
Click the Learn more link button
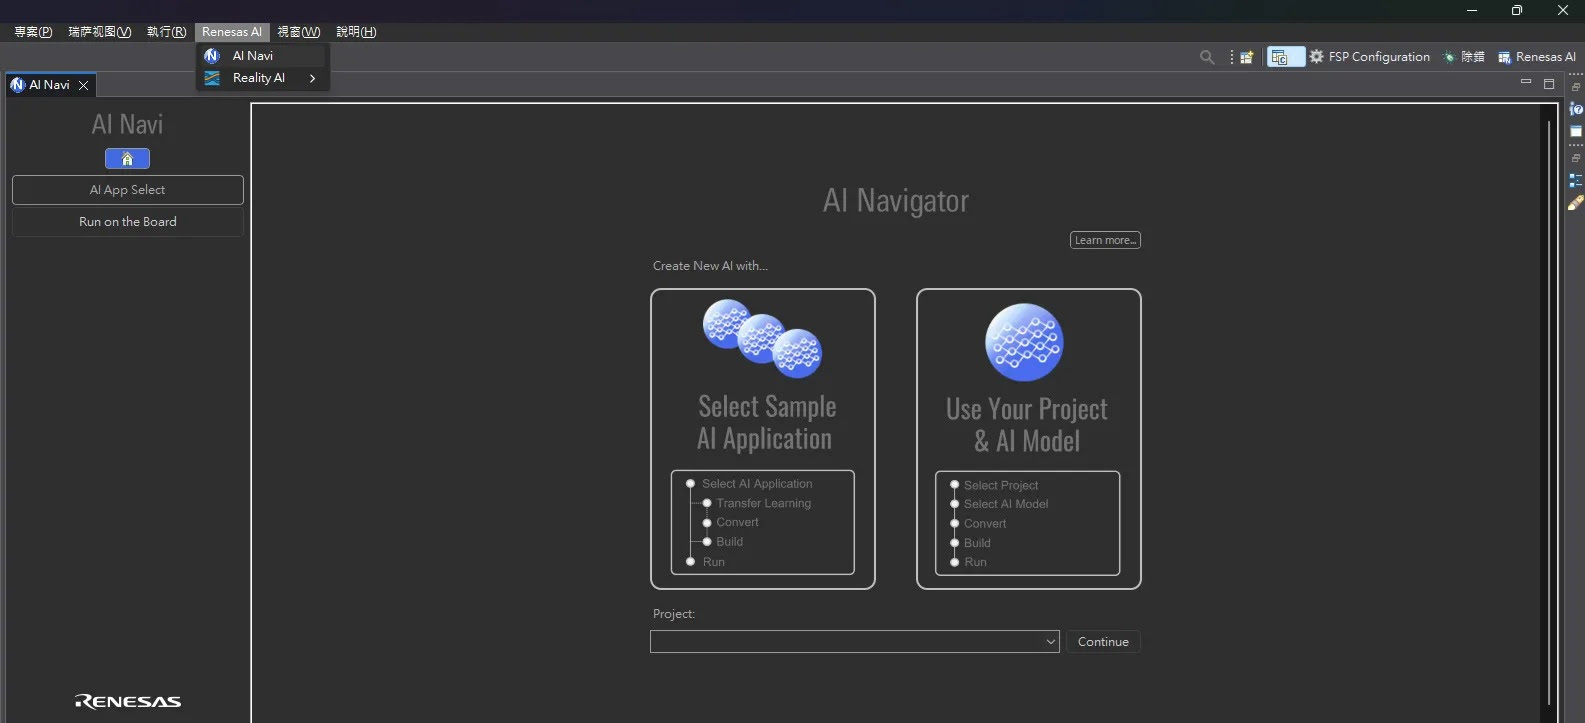coord(1105,240)
